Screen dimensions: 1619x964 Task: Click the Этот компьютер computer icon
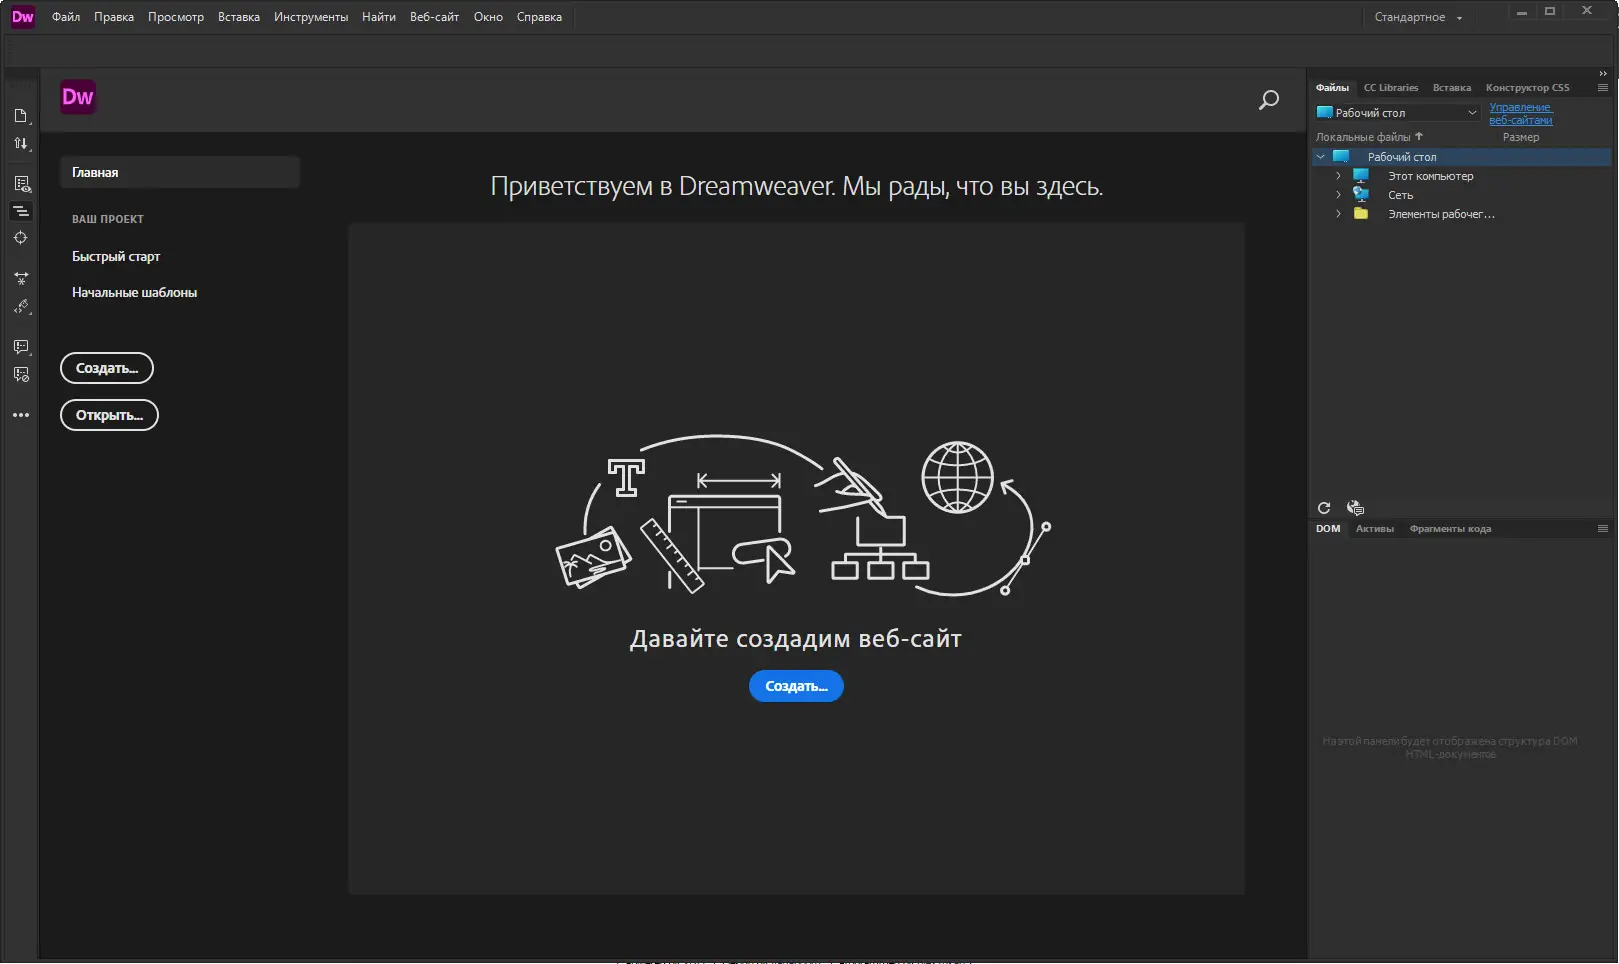1361,176
